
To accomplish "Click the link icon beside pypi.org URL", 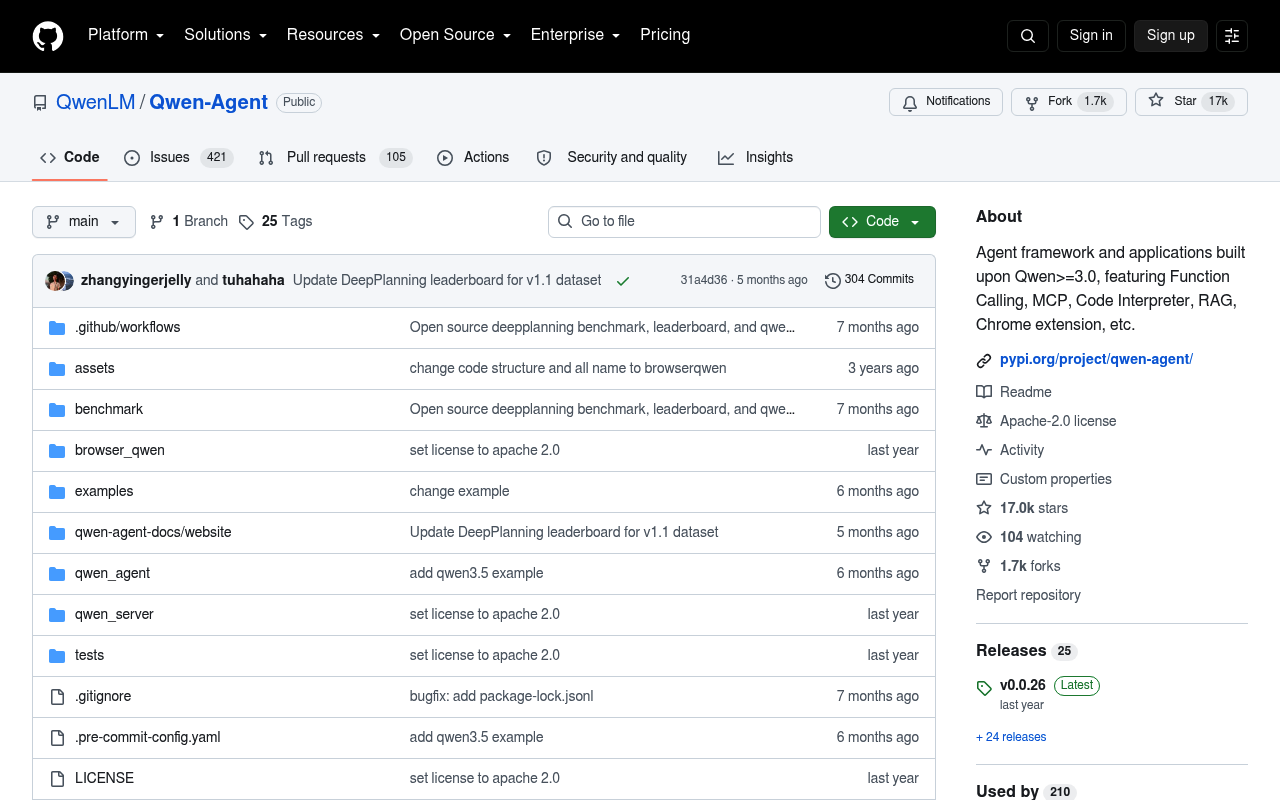I will [x=984, y=360].
